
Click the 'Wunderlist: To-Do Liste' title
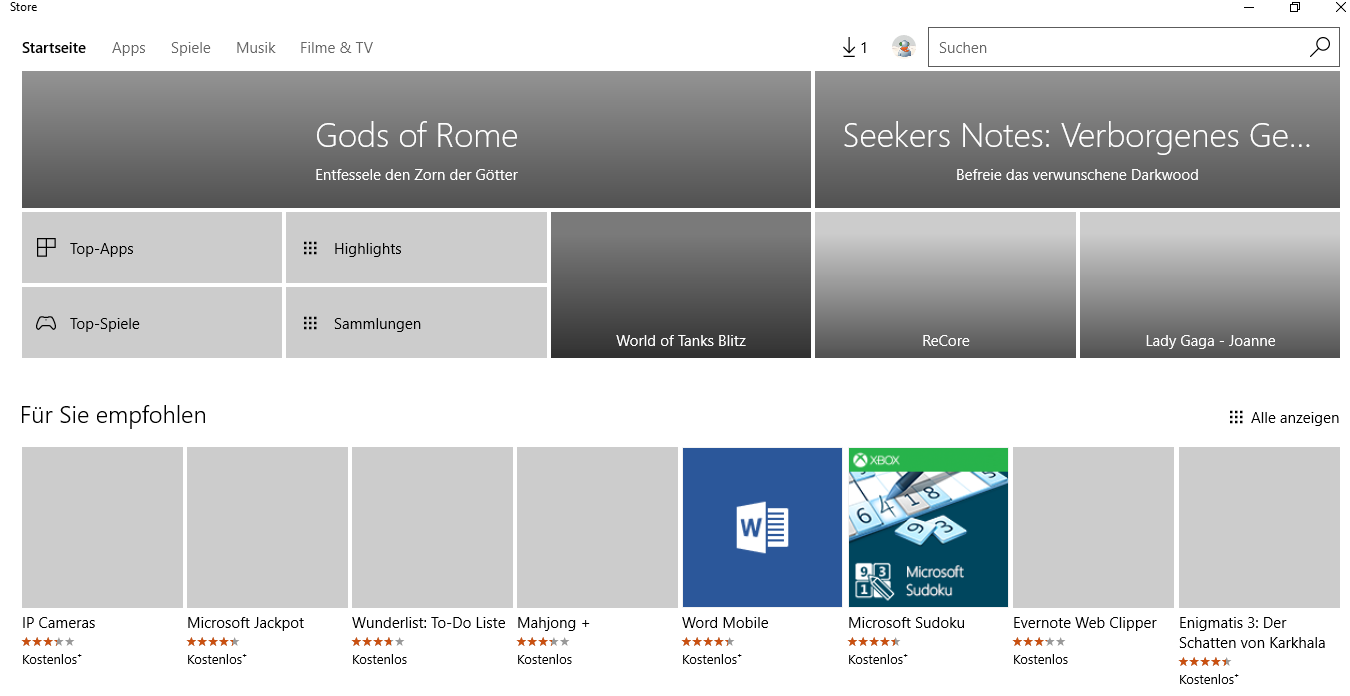coord(429,623)
